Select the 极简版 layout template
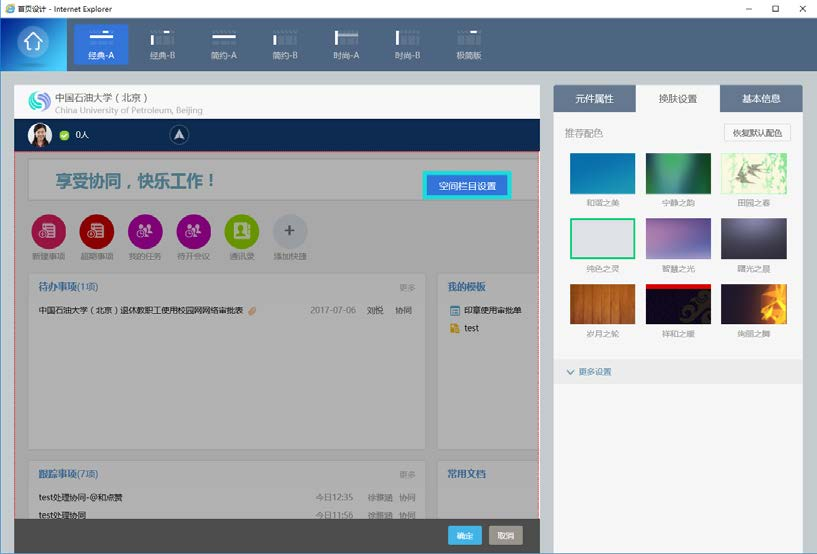The height and width of the screenshot is (554, 817). tap(468, 44)
